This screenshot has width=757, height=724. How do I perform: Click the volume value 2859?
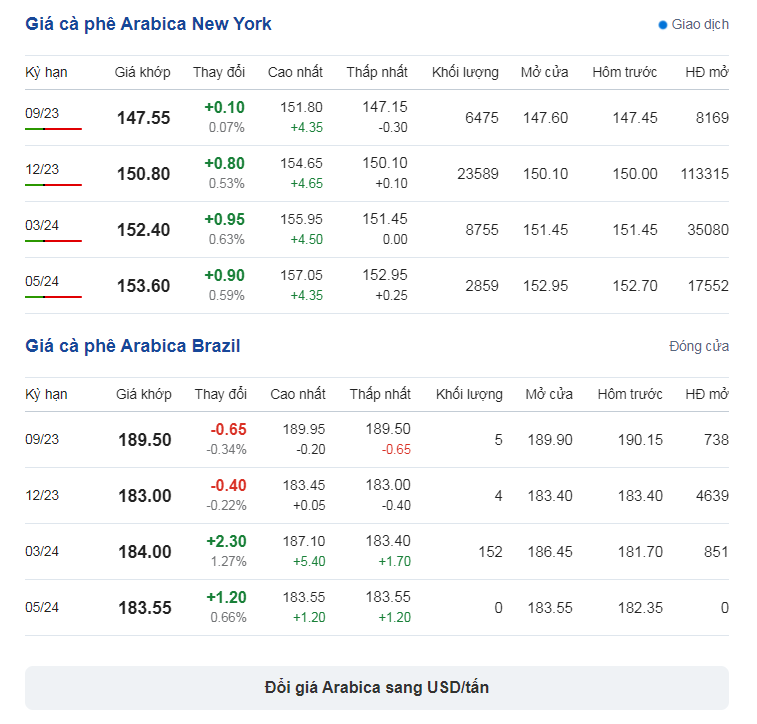482,286
